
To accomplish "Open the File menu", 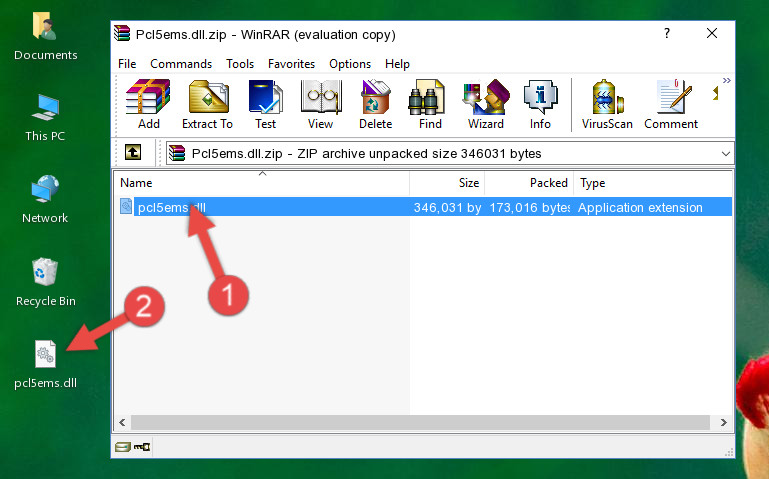I will click(127, 64).
